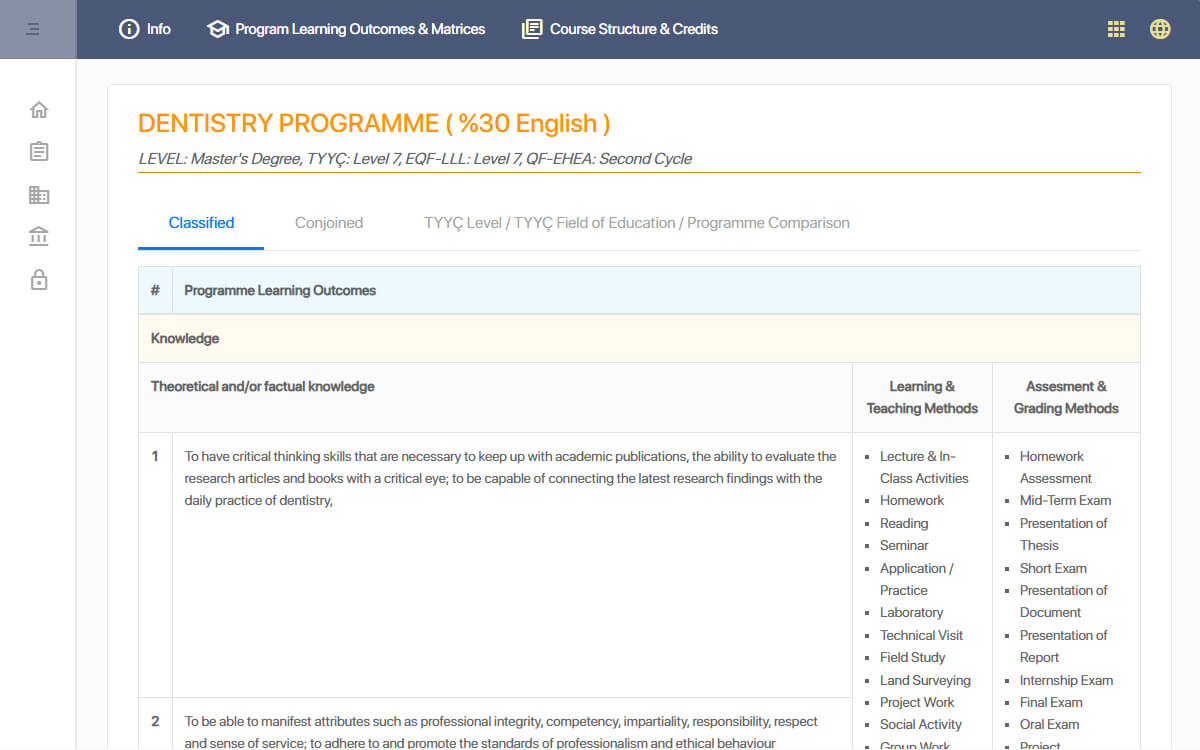Image resolution: width=1200 pixels, height=750 pixels.
Task: Click the info circle icon
Action: tap(129, 29)
